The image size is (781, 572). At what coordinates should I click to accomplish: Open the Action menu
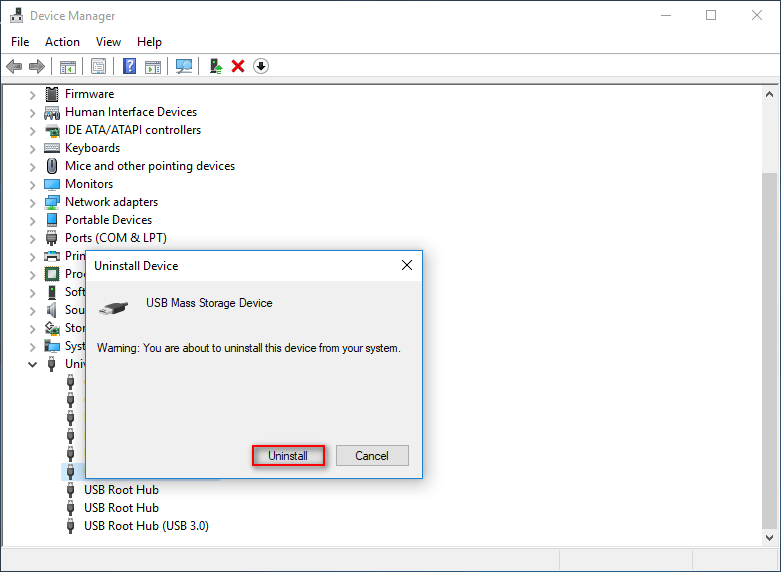(x=62, y=42)
